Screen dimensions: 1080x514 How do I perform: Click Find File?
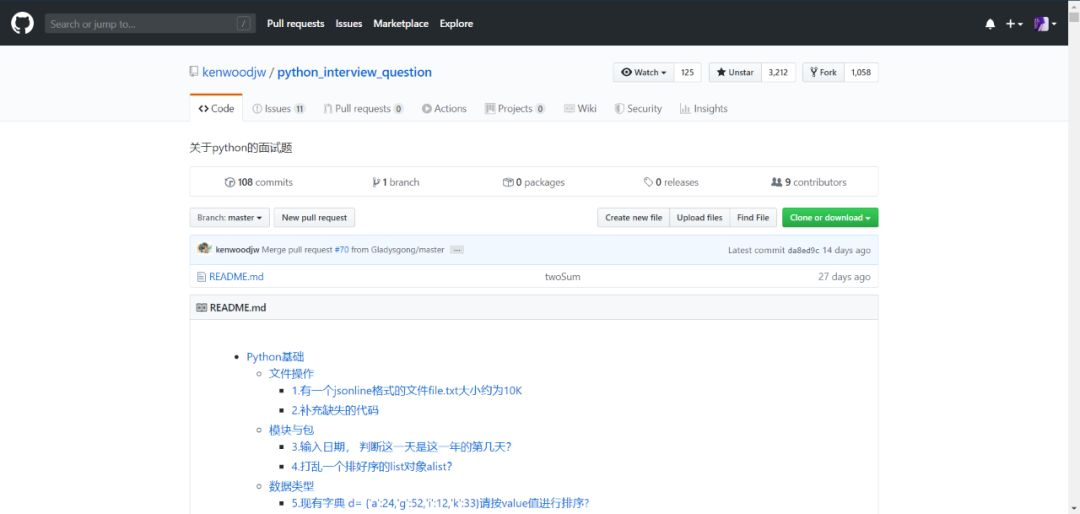click(753, 218)
